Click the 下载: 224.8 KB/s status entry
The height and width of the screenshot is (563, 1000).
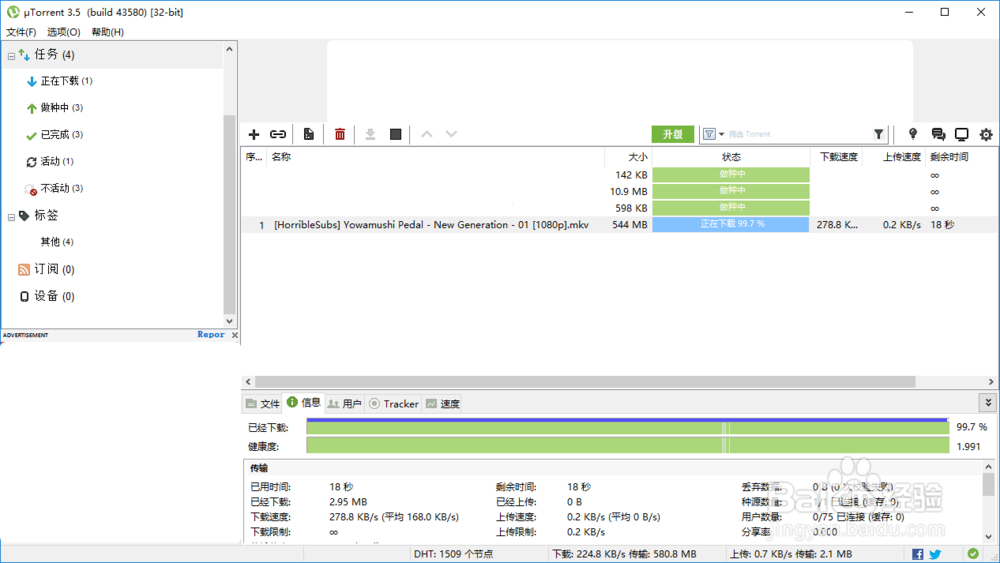[x=624, y=554]
